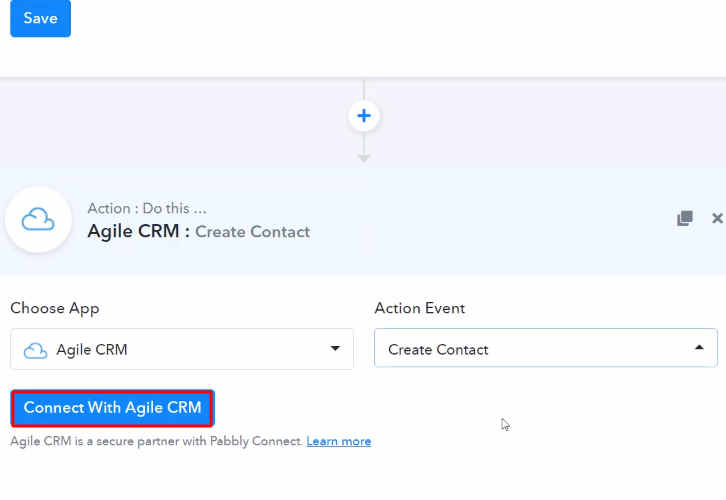Click the secure partner with Pabbly Connect text

[x=156, y=441]
